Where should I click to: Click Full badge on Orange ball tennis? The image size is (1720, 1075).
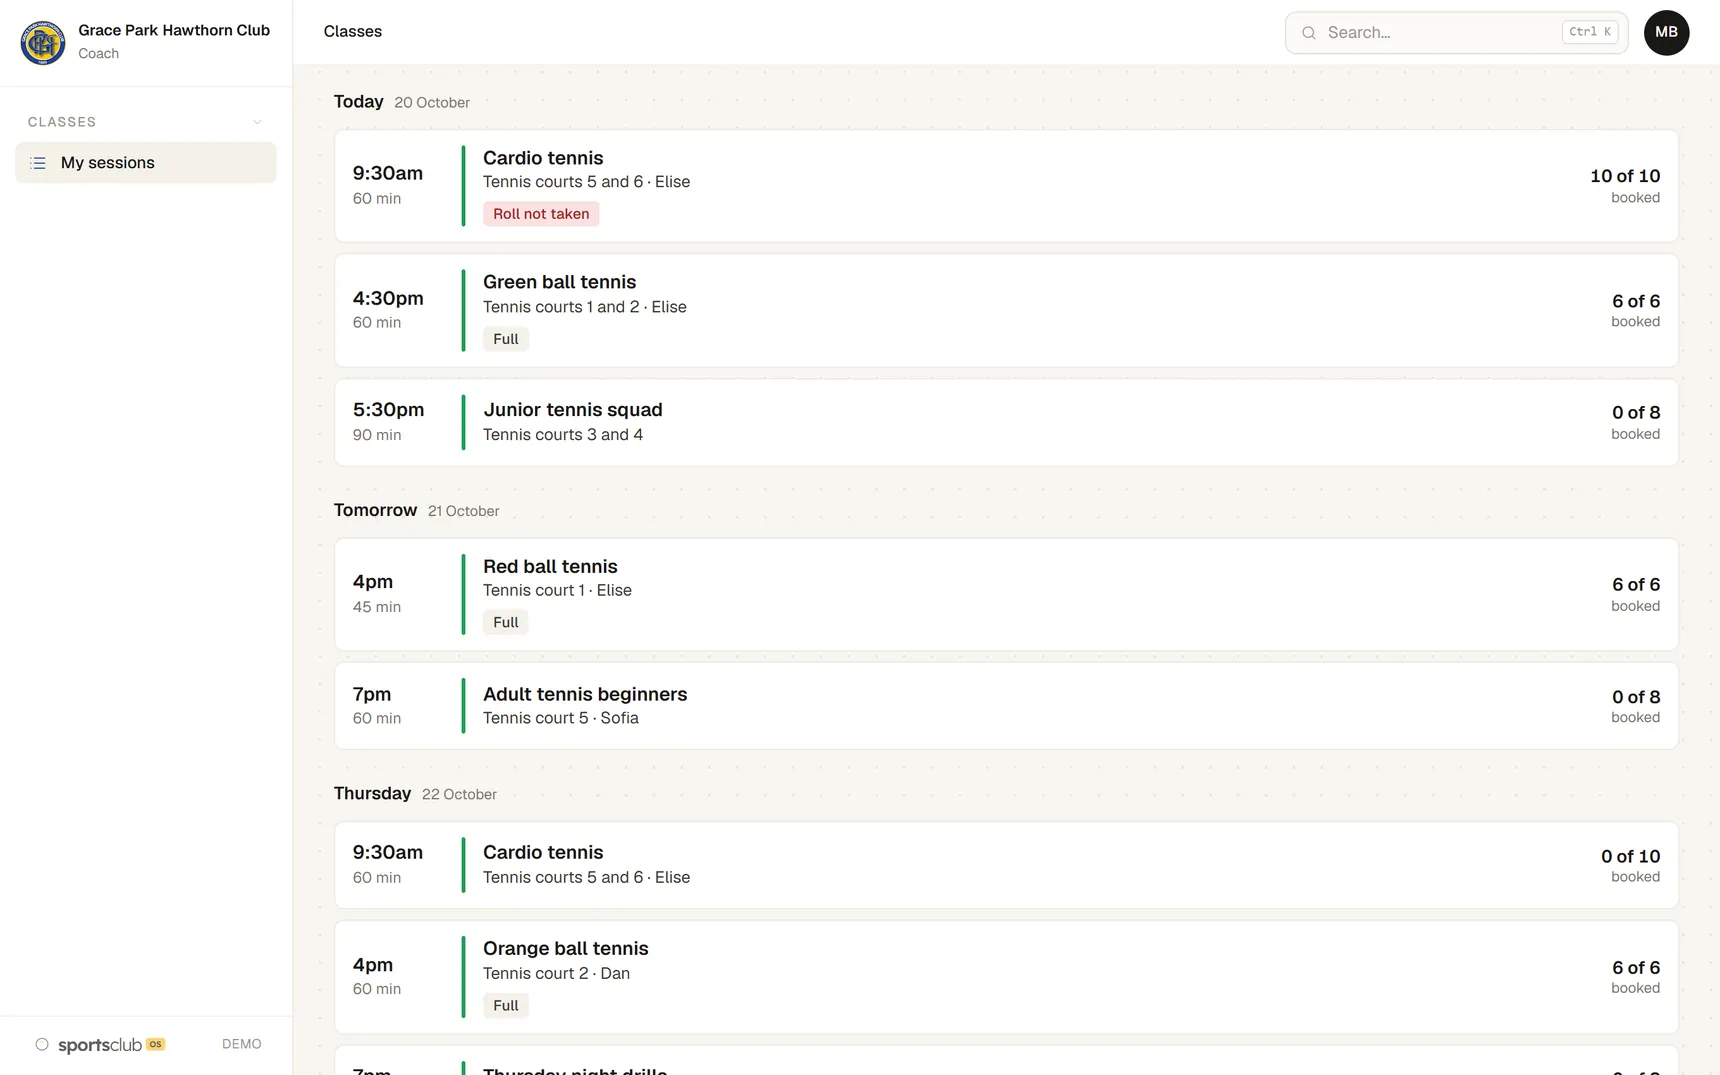click(x=506, y=1005)
